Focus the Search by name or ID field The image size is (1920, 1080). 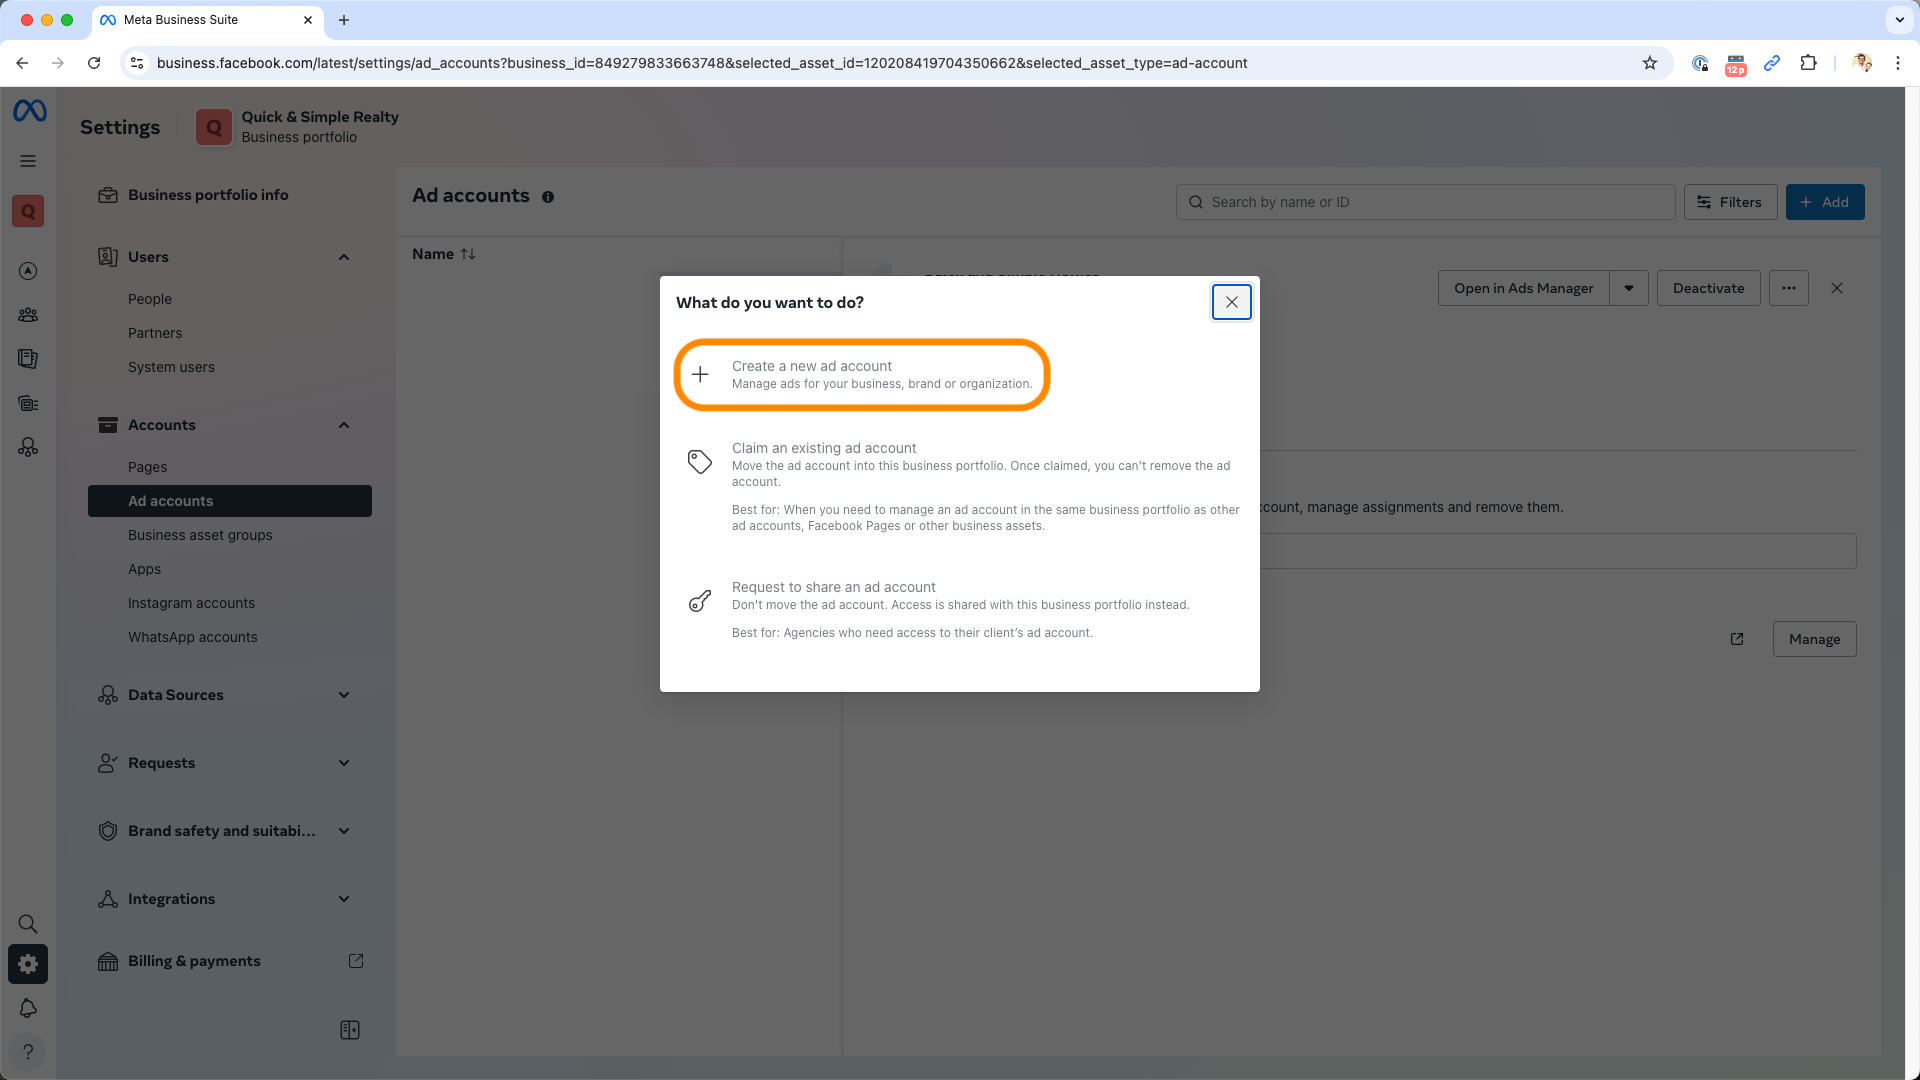1425,202
